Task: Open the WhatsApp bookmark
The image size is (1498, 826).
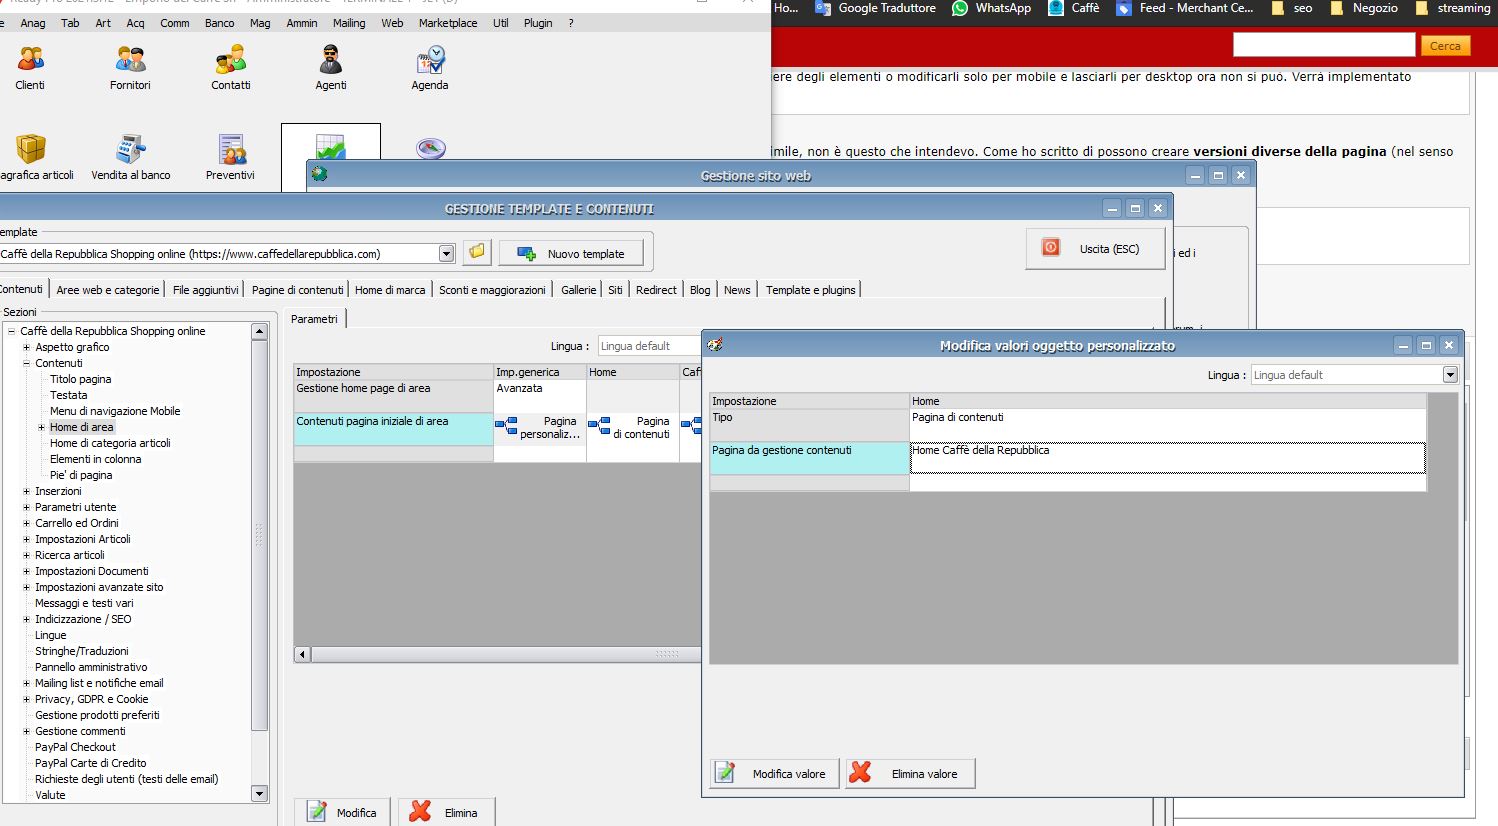Action: [991, 8]
